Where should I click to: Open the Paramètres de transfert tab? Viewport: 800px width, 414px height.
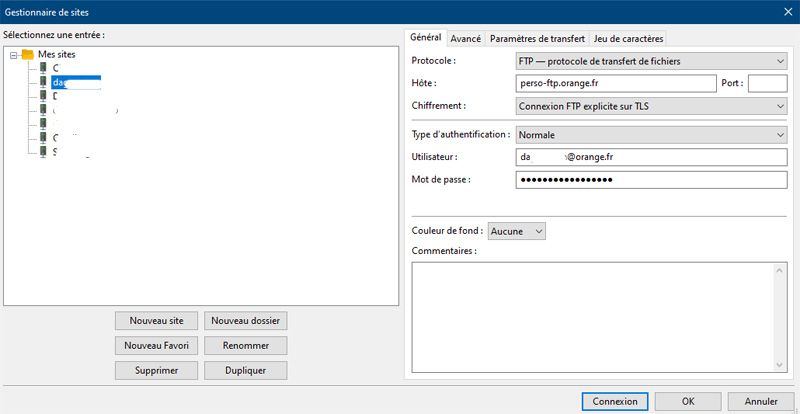pos(538,38)
